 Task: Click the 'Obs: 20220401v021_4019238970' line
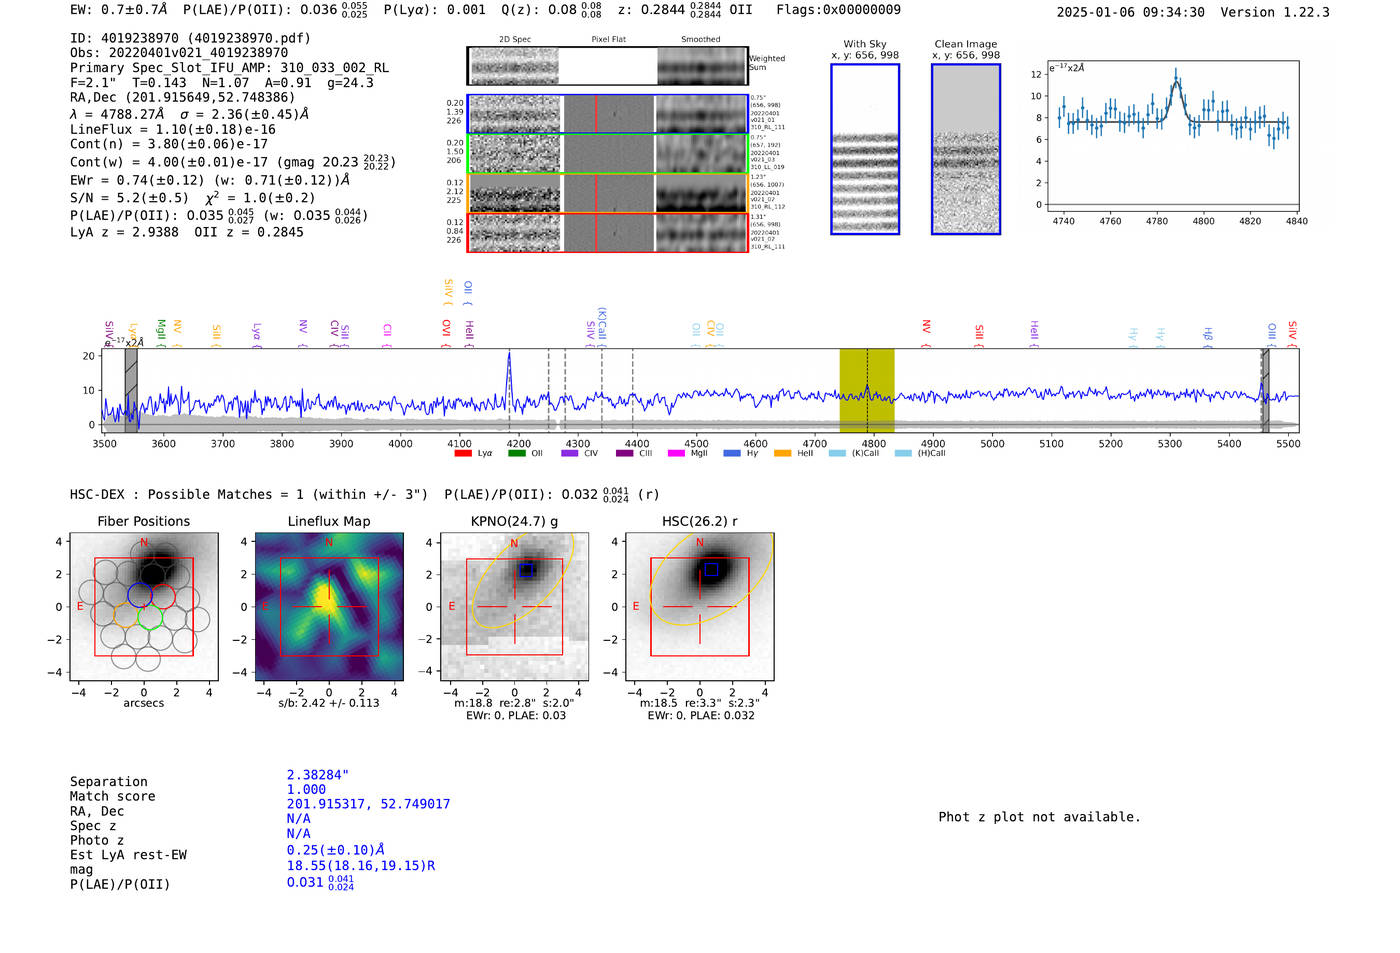pos(179,53)
